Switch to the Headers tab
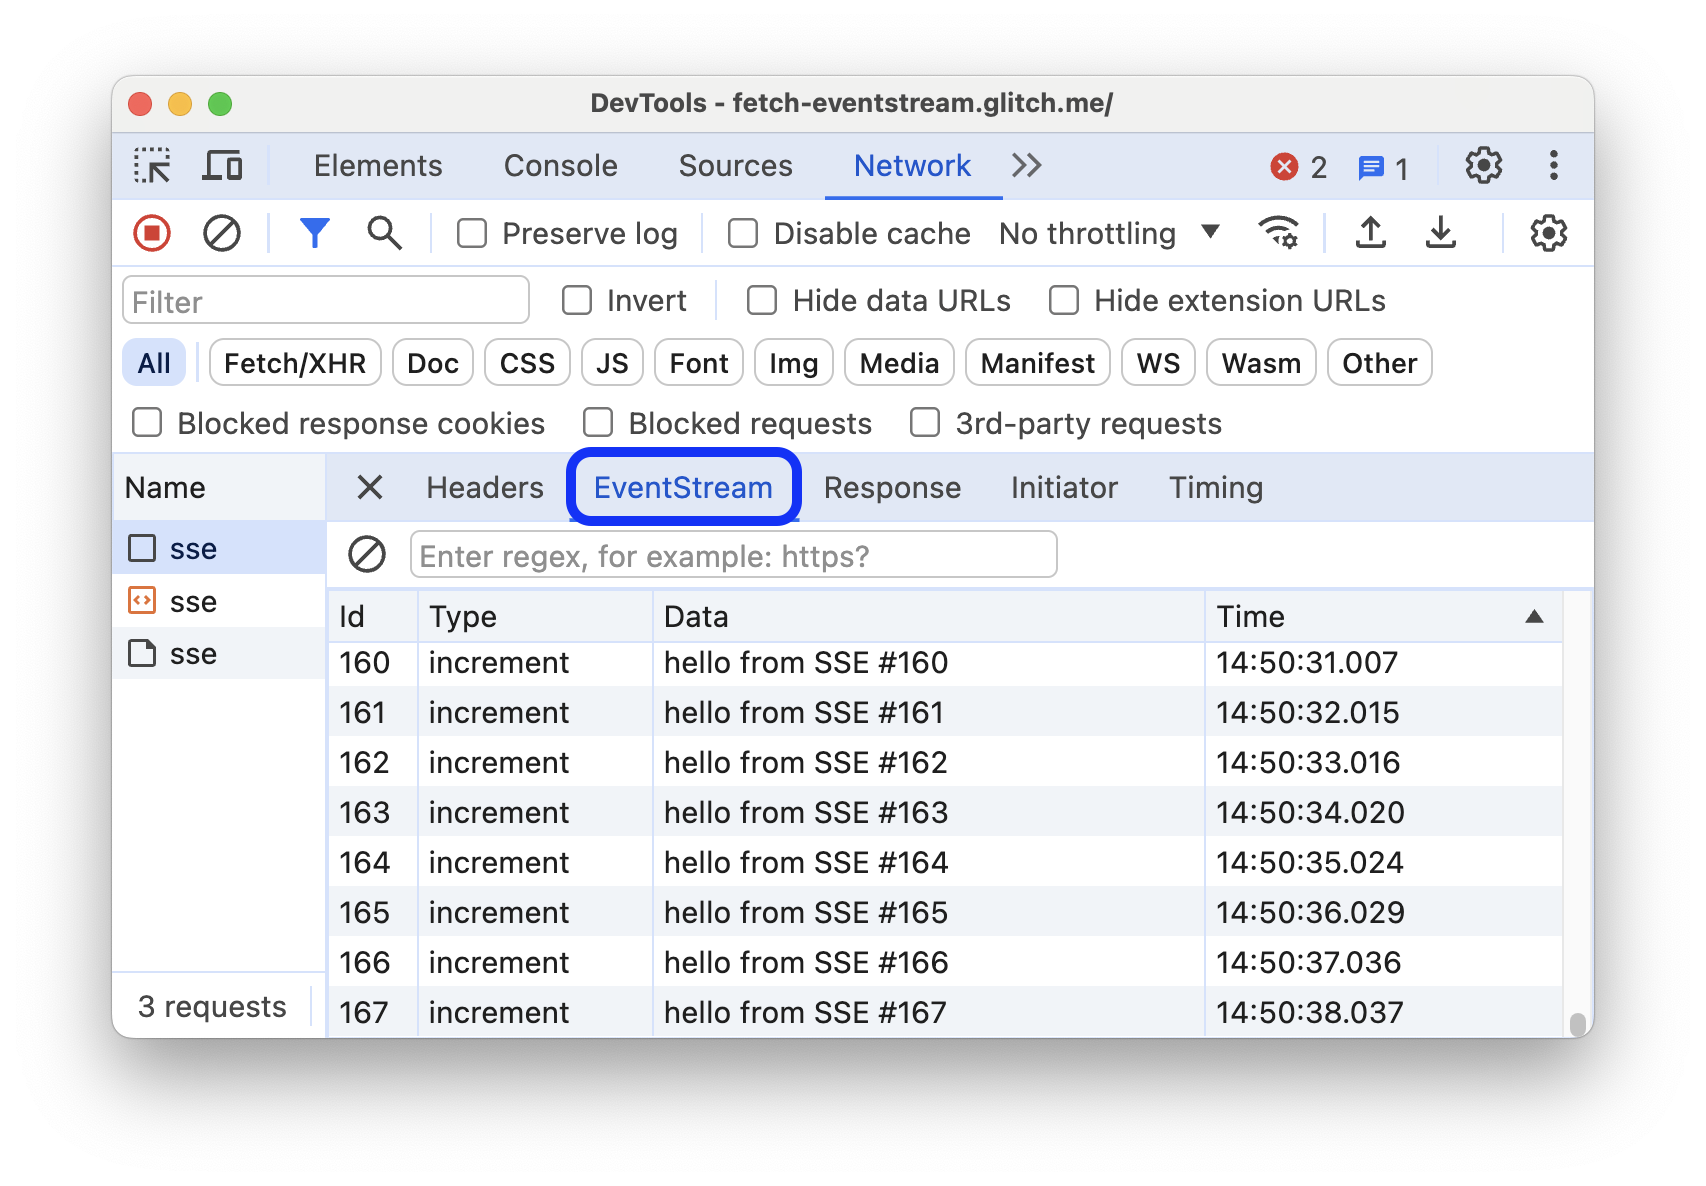This screenshot has width=1706, height=1186. [484, 487]
